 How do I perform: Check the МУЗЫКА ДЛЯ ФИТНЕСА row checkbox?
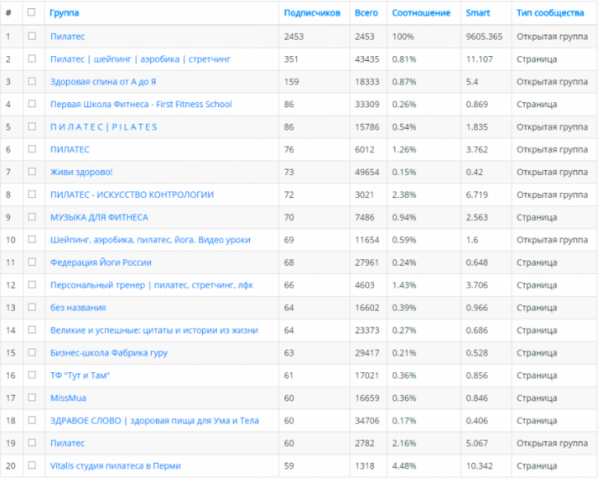point(32,217)
